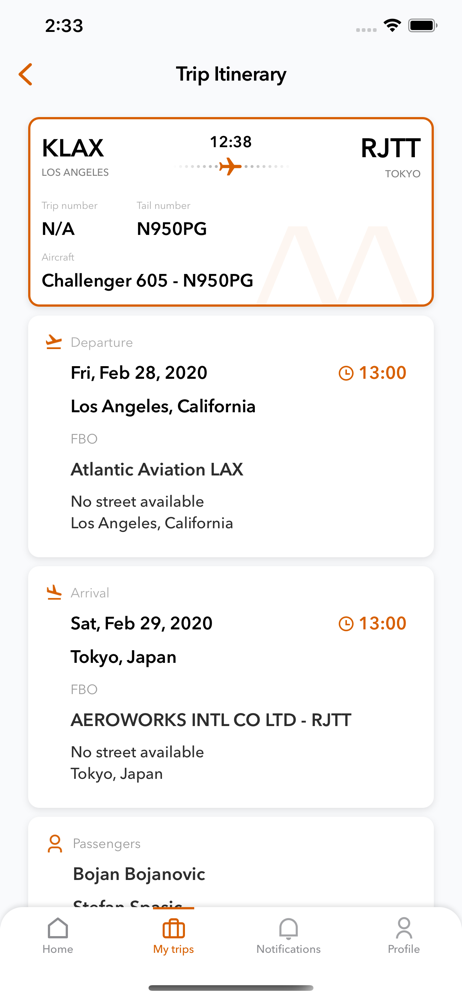Tap the Fri, Feb 28, 2020 departure date
The height and width of the screenshot is (1000, 462).
coord(139,373)
